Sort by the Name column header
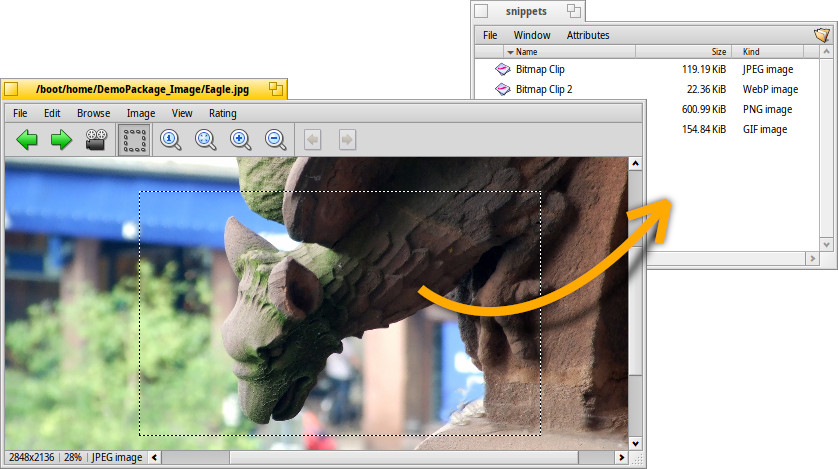Viewport: 838px width, 469px height. tap(527, 52)
